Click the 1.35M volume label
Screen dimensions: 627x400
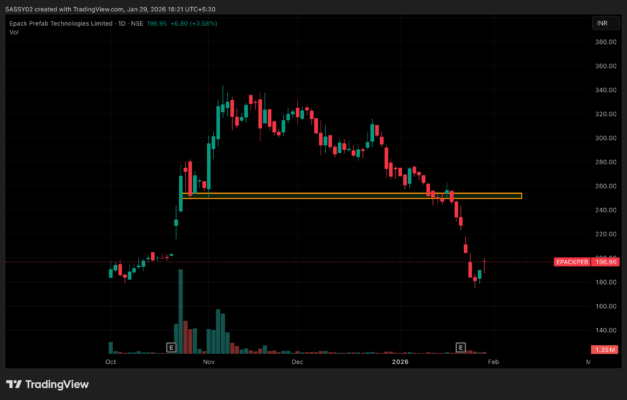pyautogui.click(x=603, y=349)
